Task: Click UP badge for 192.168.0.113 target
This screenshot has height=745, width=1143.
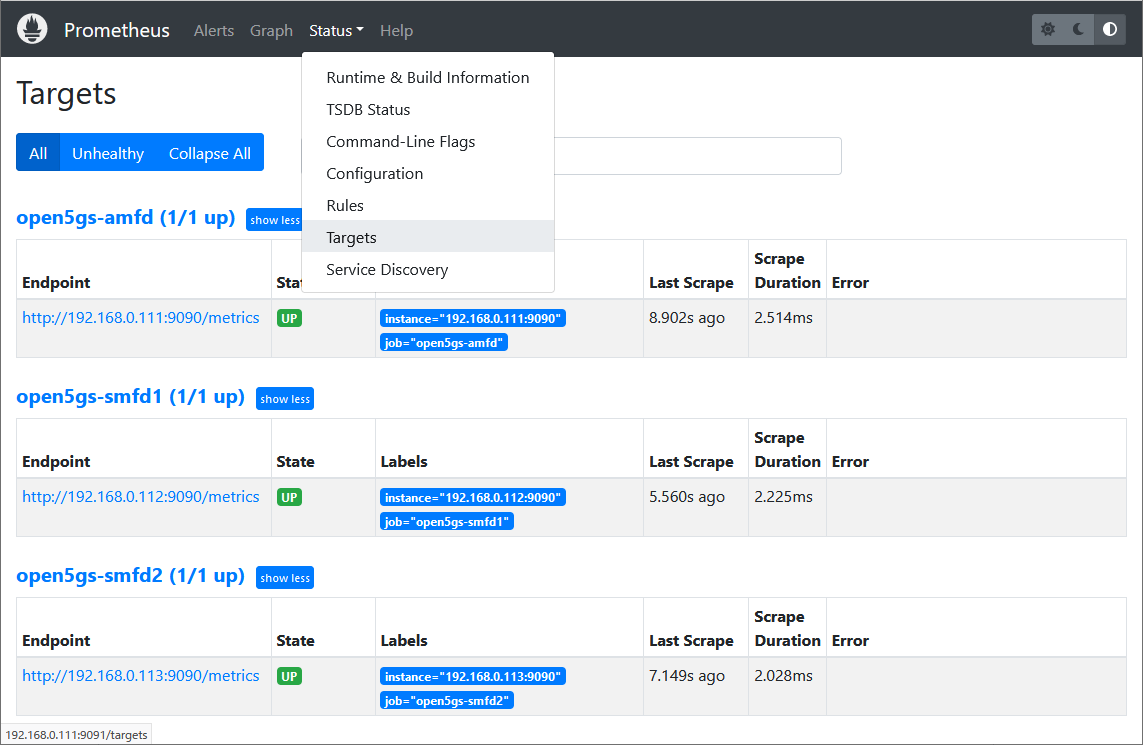Action: coord(289,676)
